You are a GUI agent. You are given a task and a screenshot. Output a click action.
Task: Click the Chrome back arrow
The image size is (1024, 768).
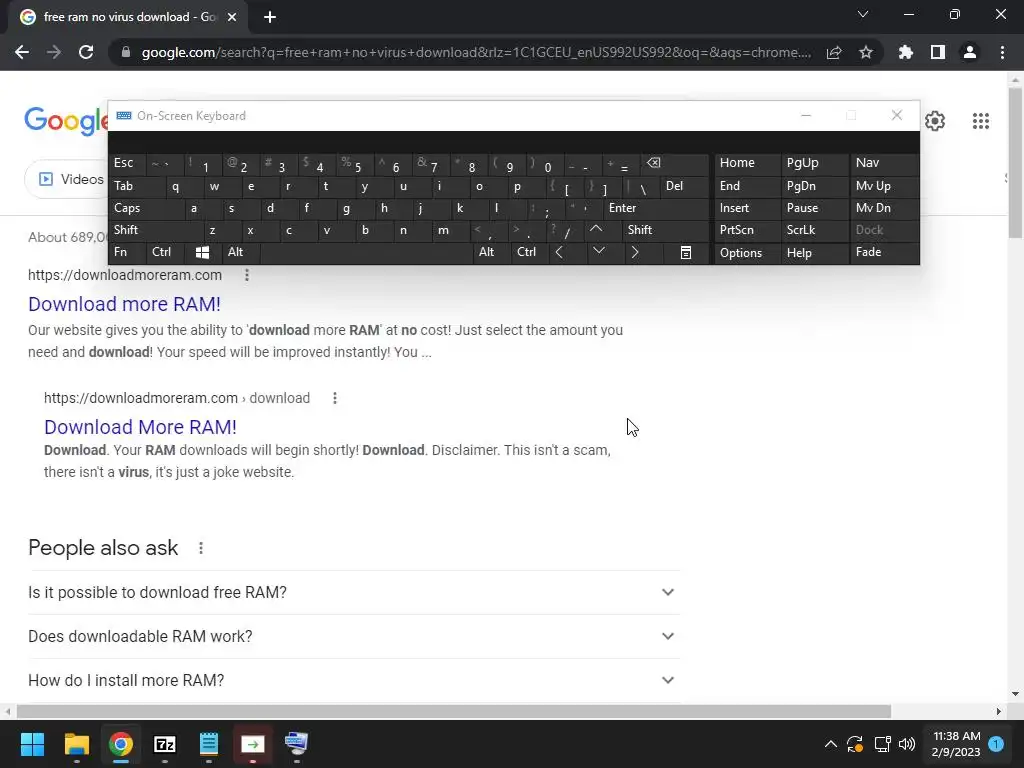click(x=22, y=52)
